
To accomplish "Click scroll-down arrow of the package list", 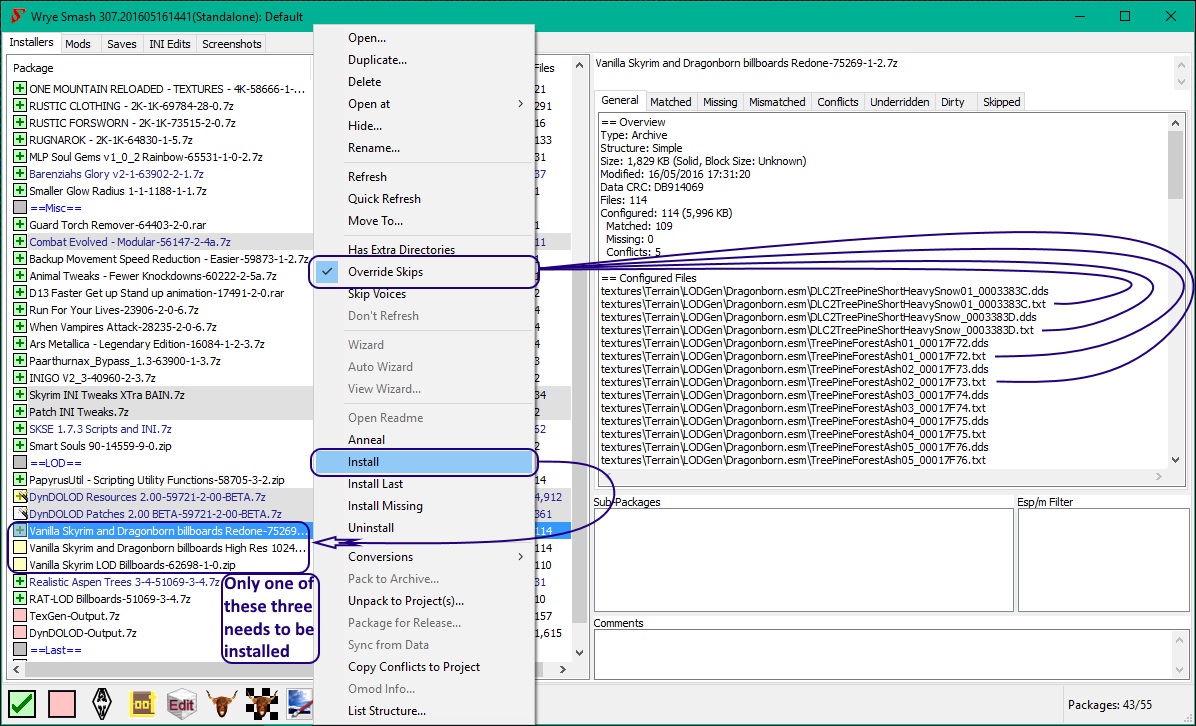I will point(579,652).
